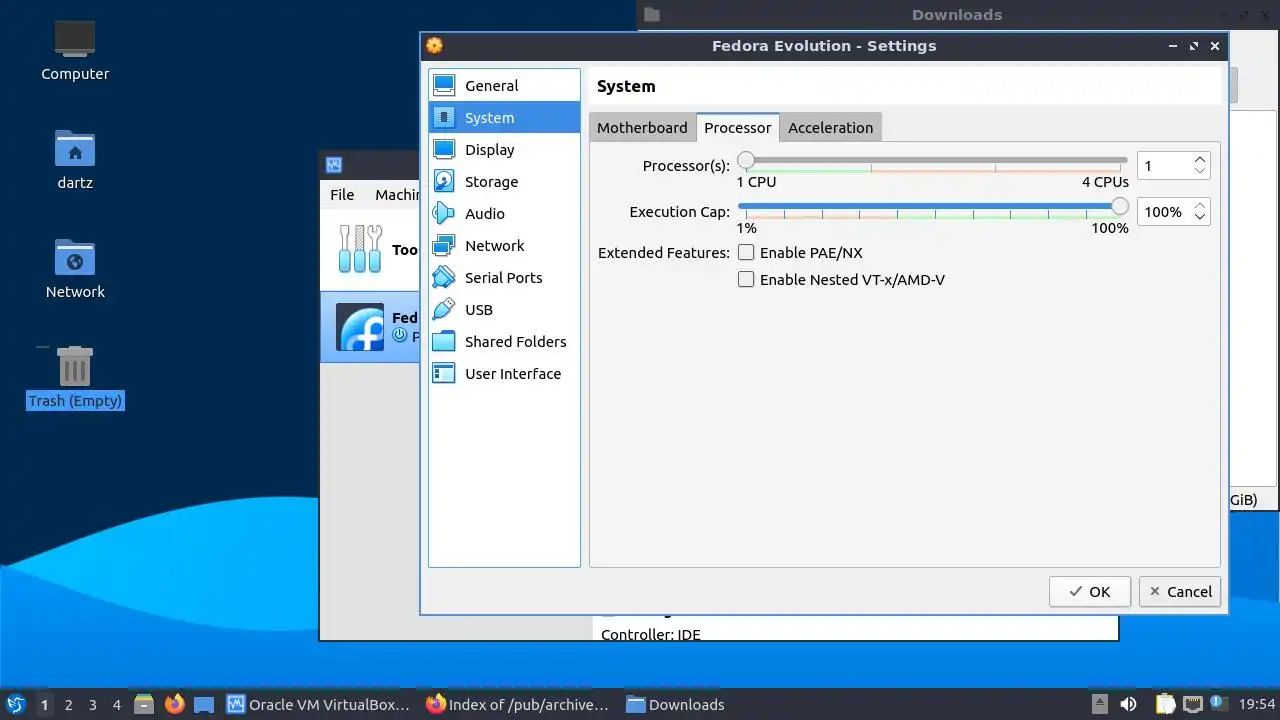
Task: Click the Tools icon in VirtualBox Manager
Action: click(x=360, y=249)
